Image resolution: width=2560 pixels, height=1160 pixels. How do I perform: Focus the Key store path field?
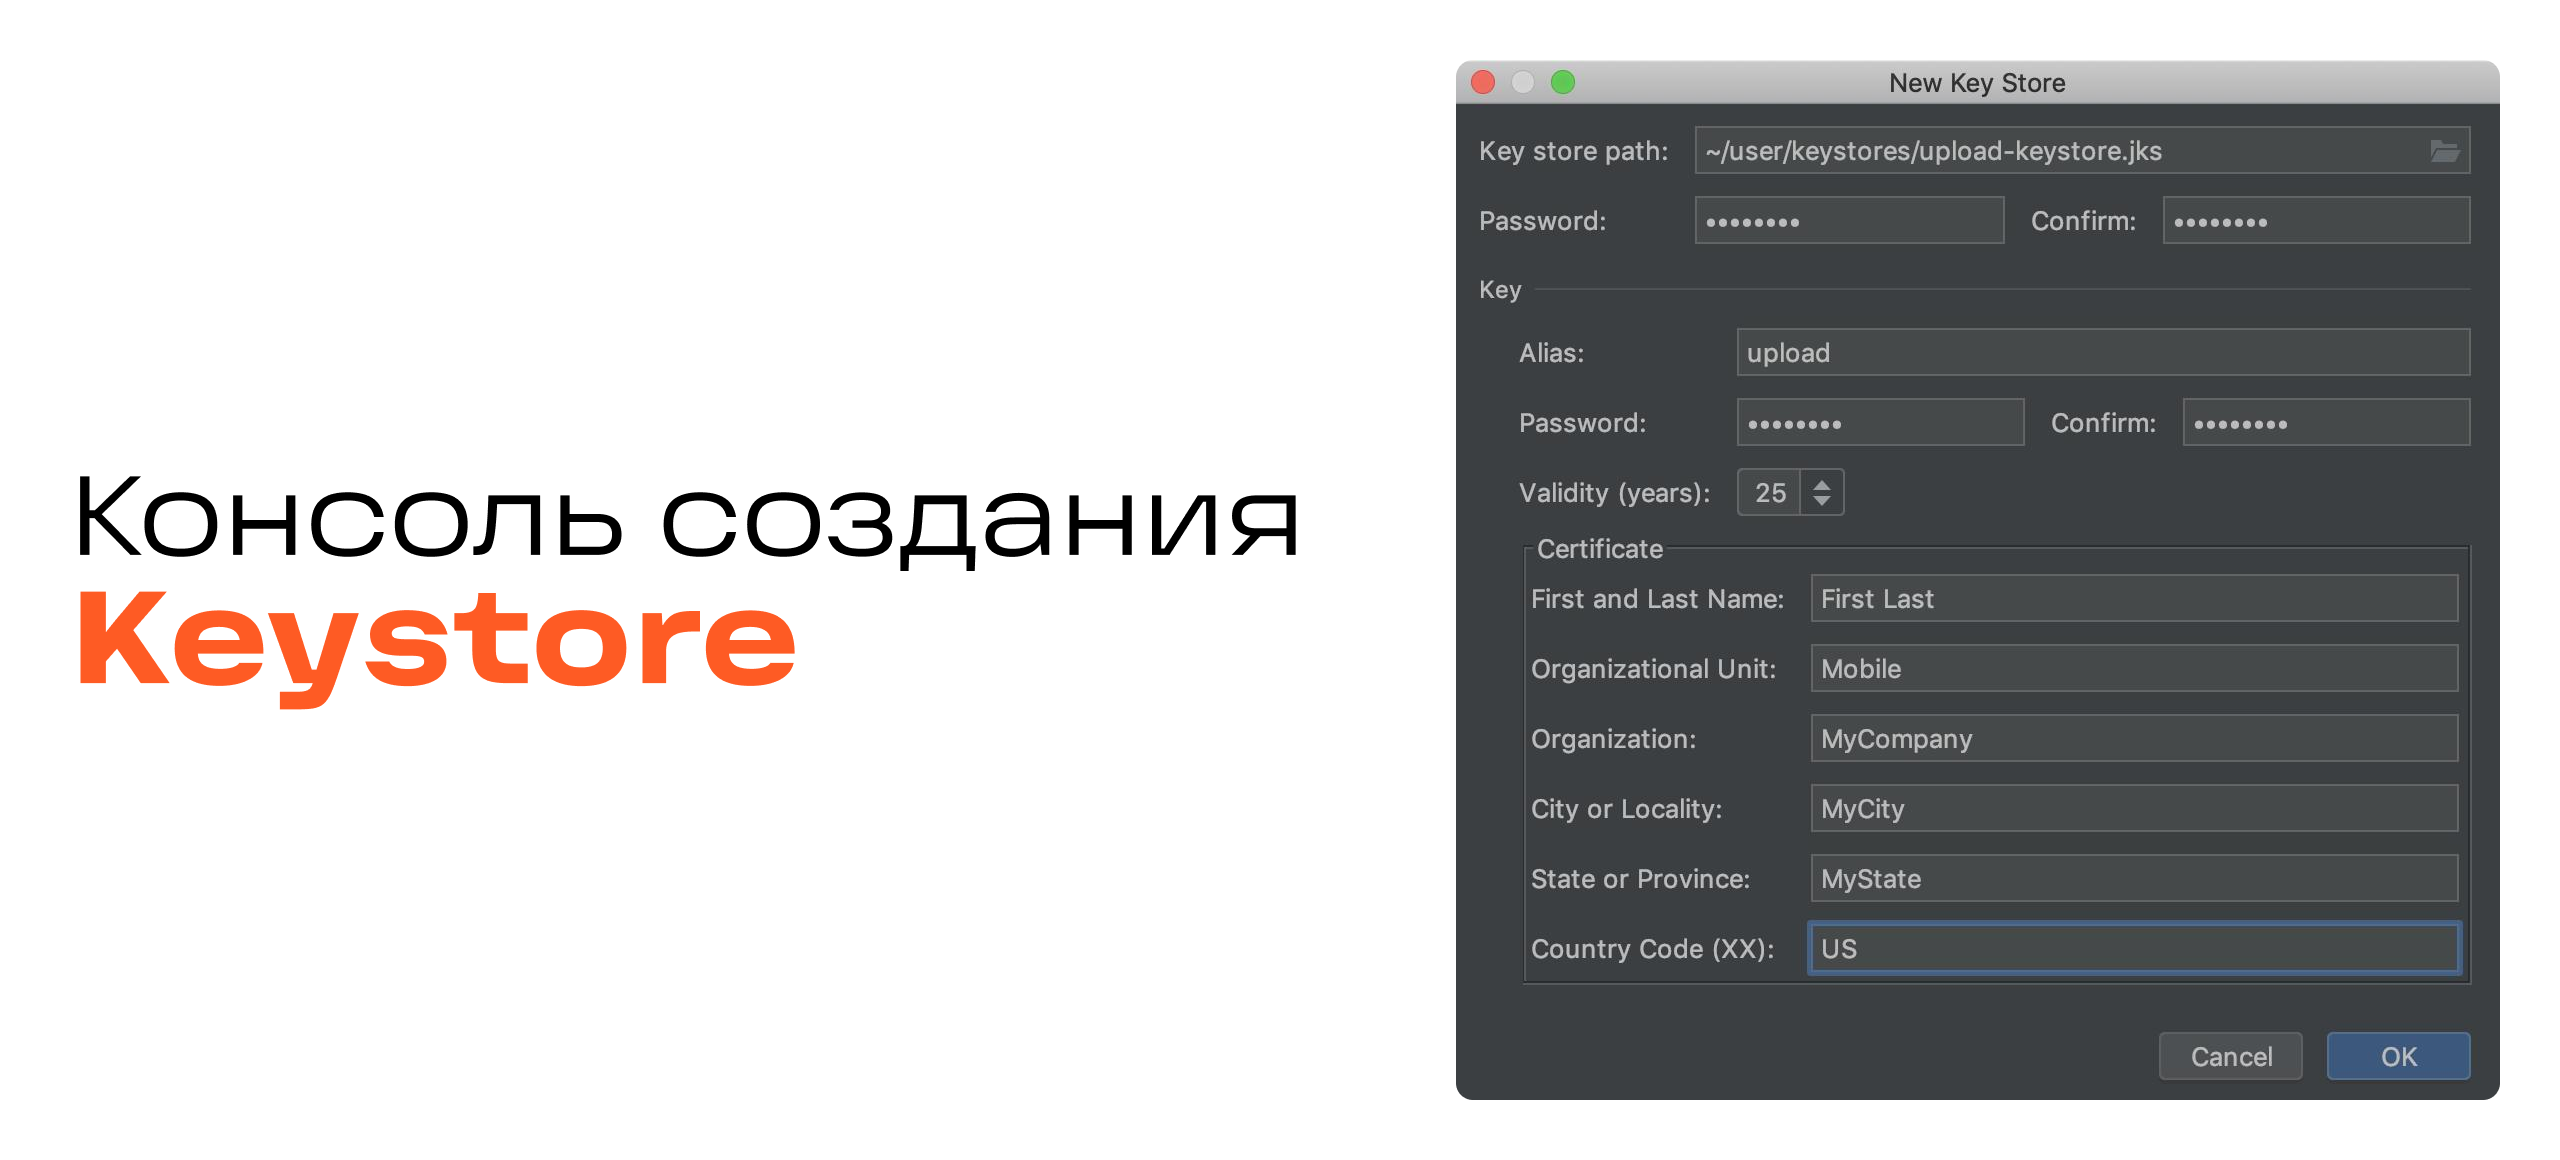pyautogui.click(x=2050, y=151)
